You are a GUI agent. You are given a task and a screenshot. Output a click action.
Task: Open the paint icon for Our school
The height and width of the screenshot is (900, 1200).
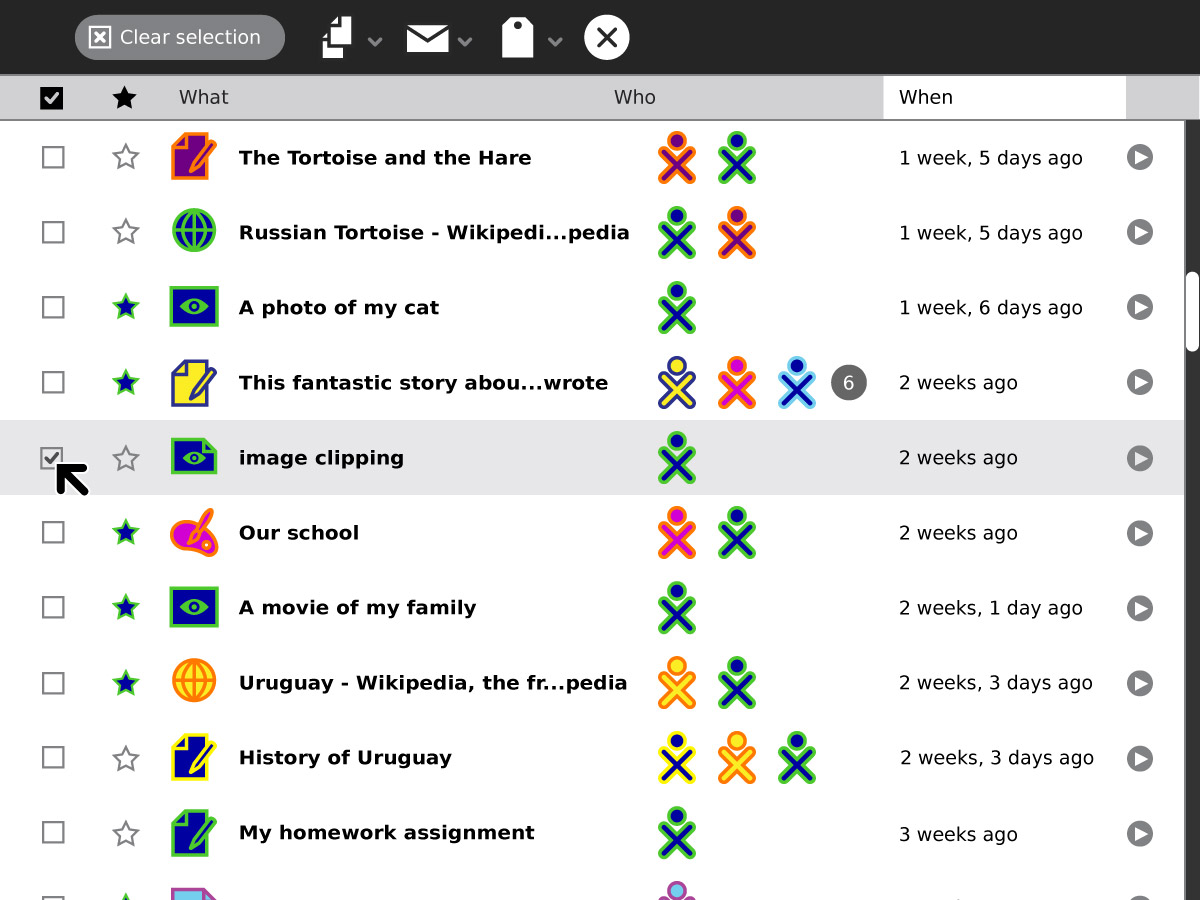tap(194, 532)
